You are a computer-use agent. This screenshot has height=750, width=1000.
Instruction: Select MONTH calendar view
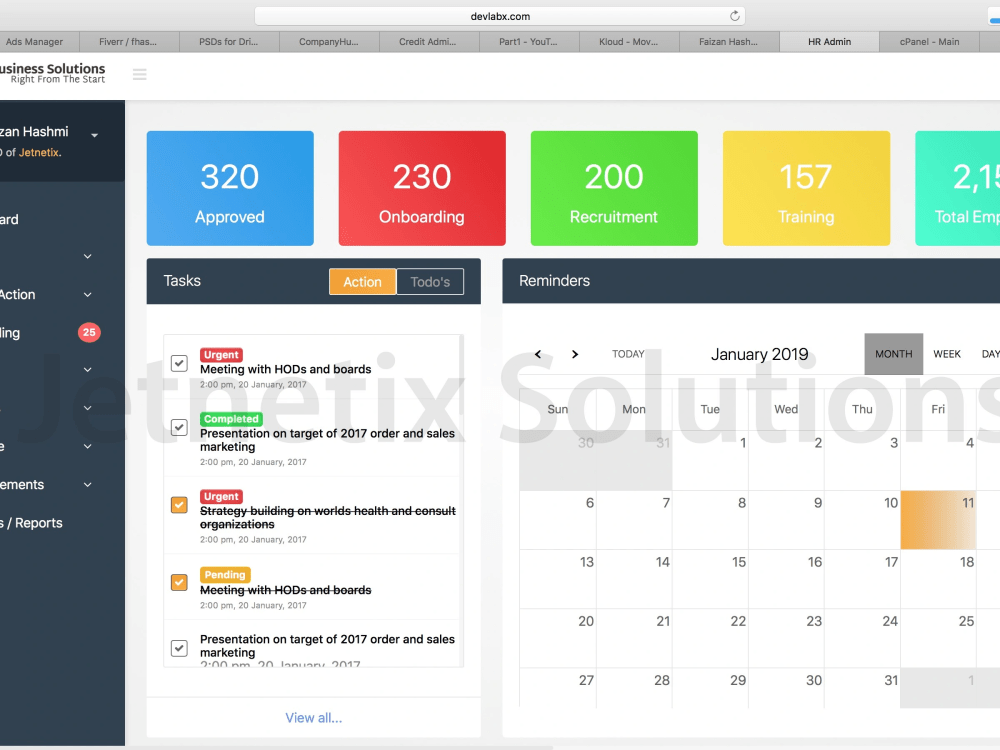893,354
